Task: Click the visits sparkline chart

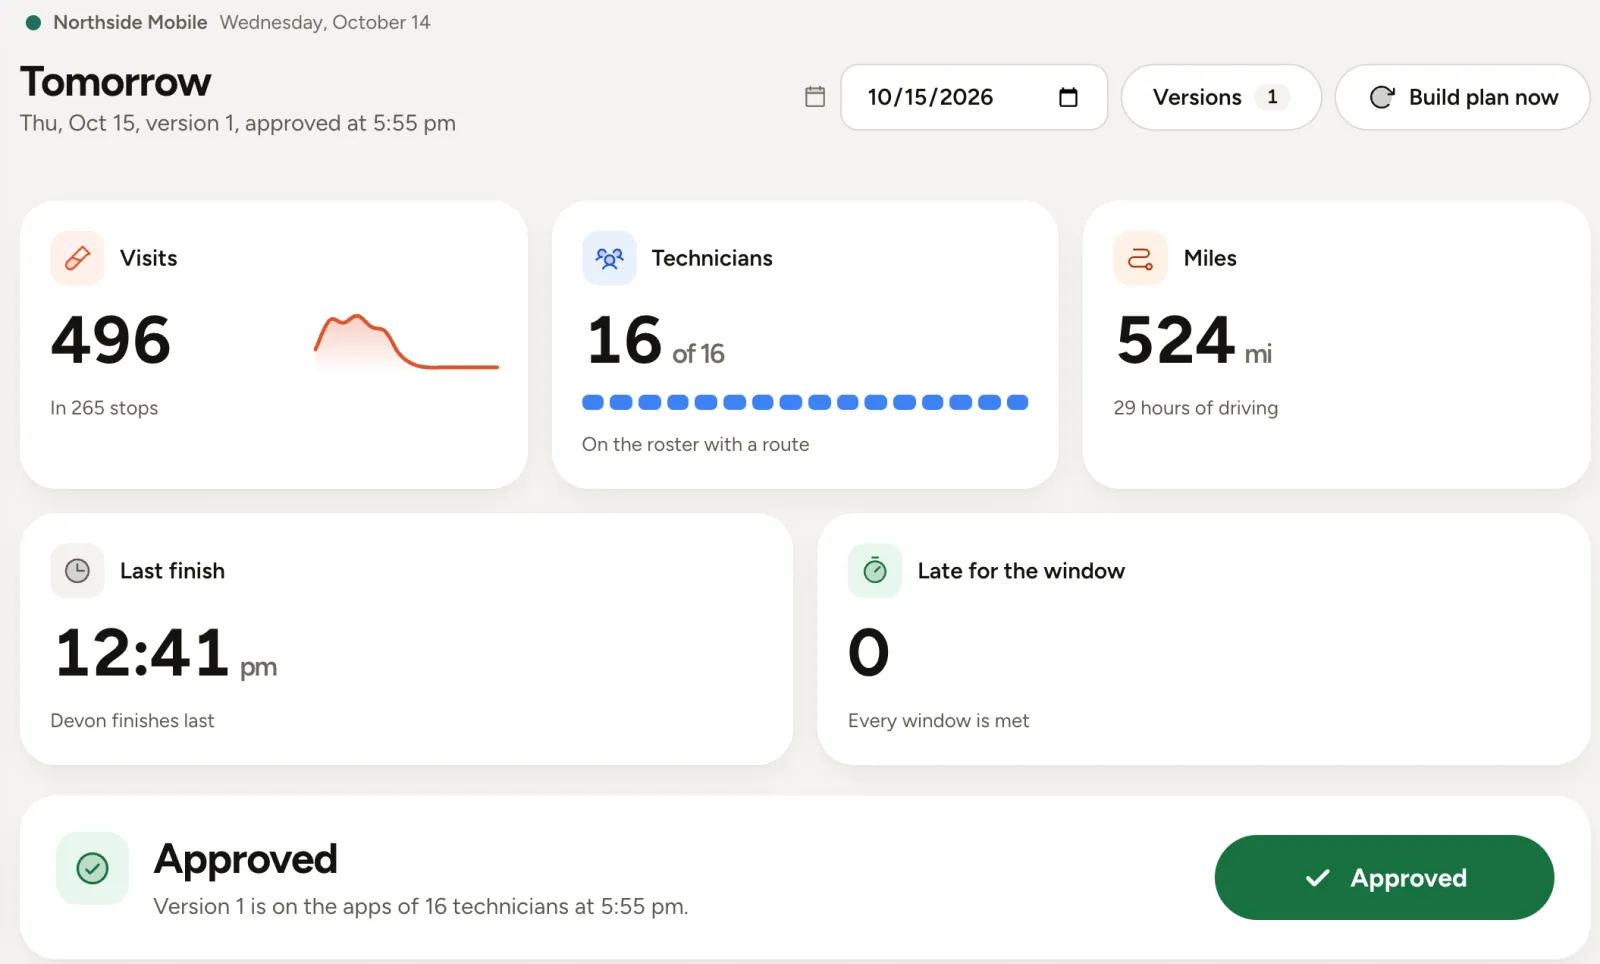Action: (406, 342)
